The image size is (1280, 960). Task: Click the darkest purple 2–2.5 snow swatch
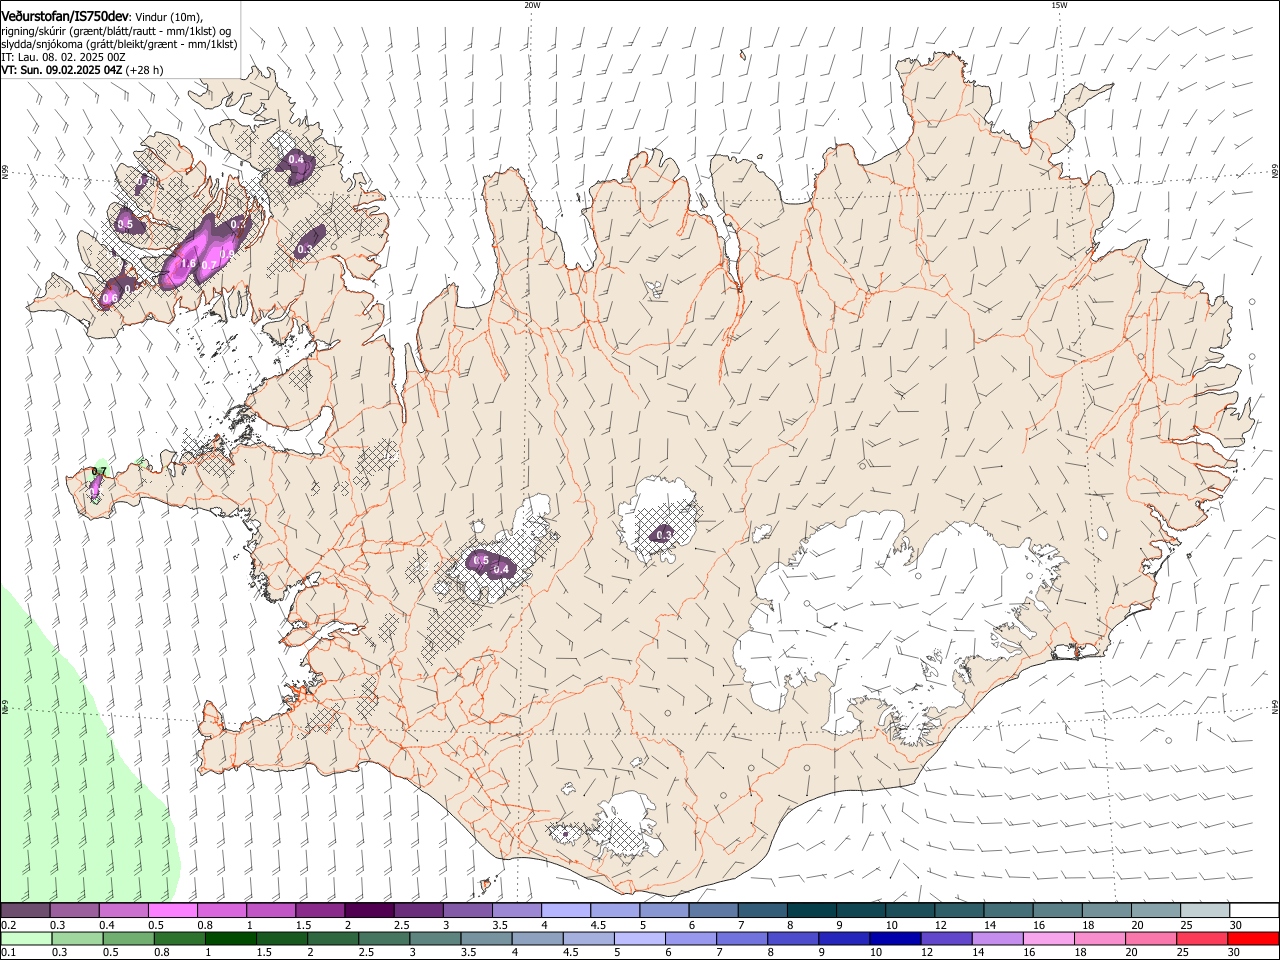(369, 911)
